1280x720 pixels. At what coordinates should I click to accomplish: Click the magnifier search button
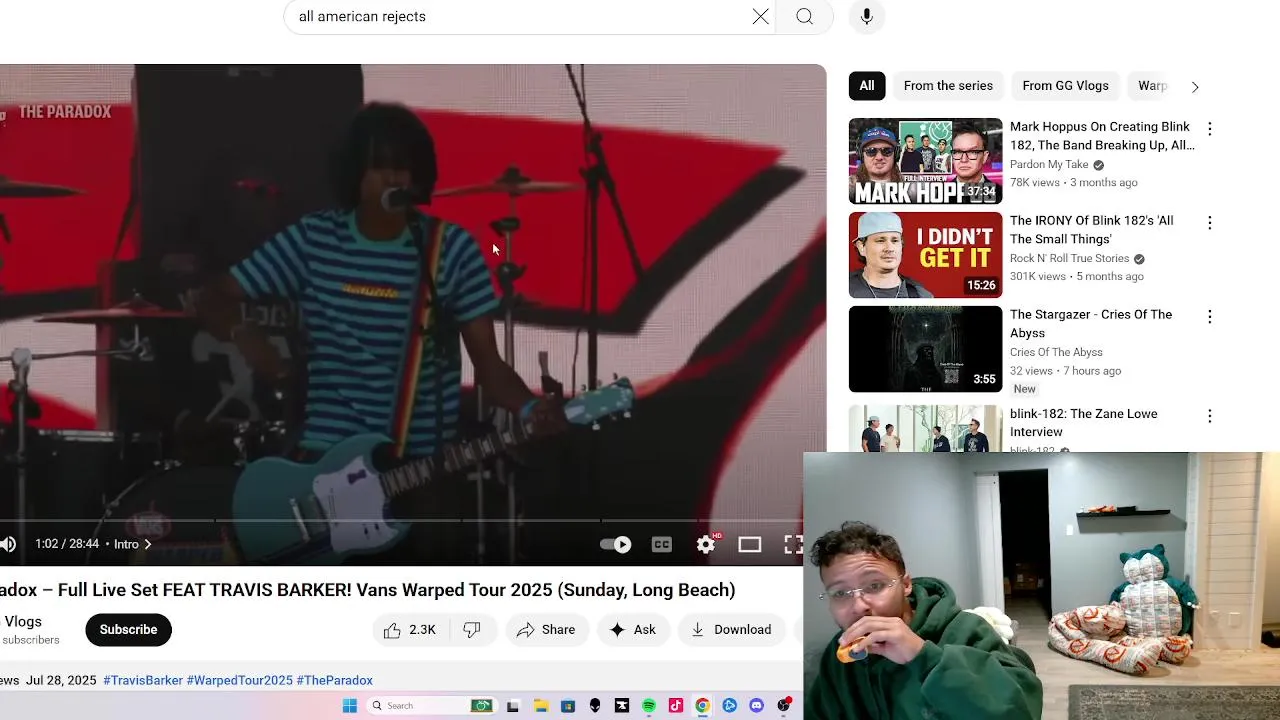click(x=805, y=16)
